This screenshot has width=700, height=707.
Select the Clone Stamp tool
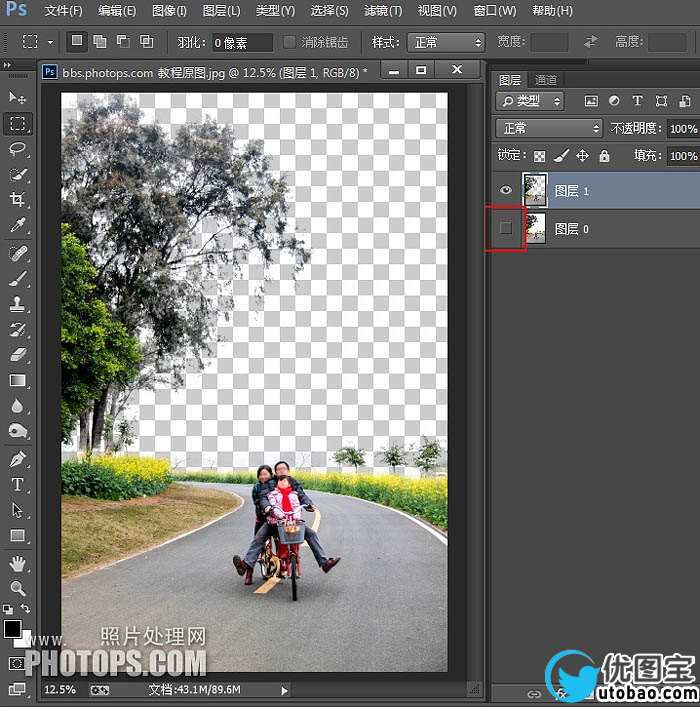click(17, 304)
